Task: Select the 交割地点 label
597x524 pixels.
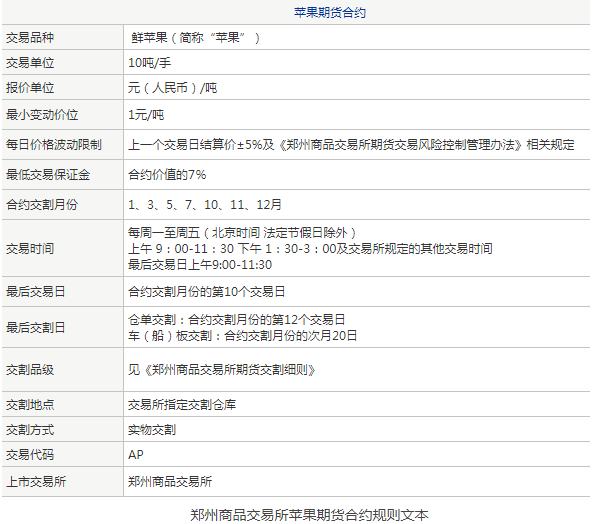Action: point(30,404)
